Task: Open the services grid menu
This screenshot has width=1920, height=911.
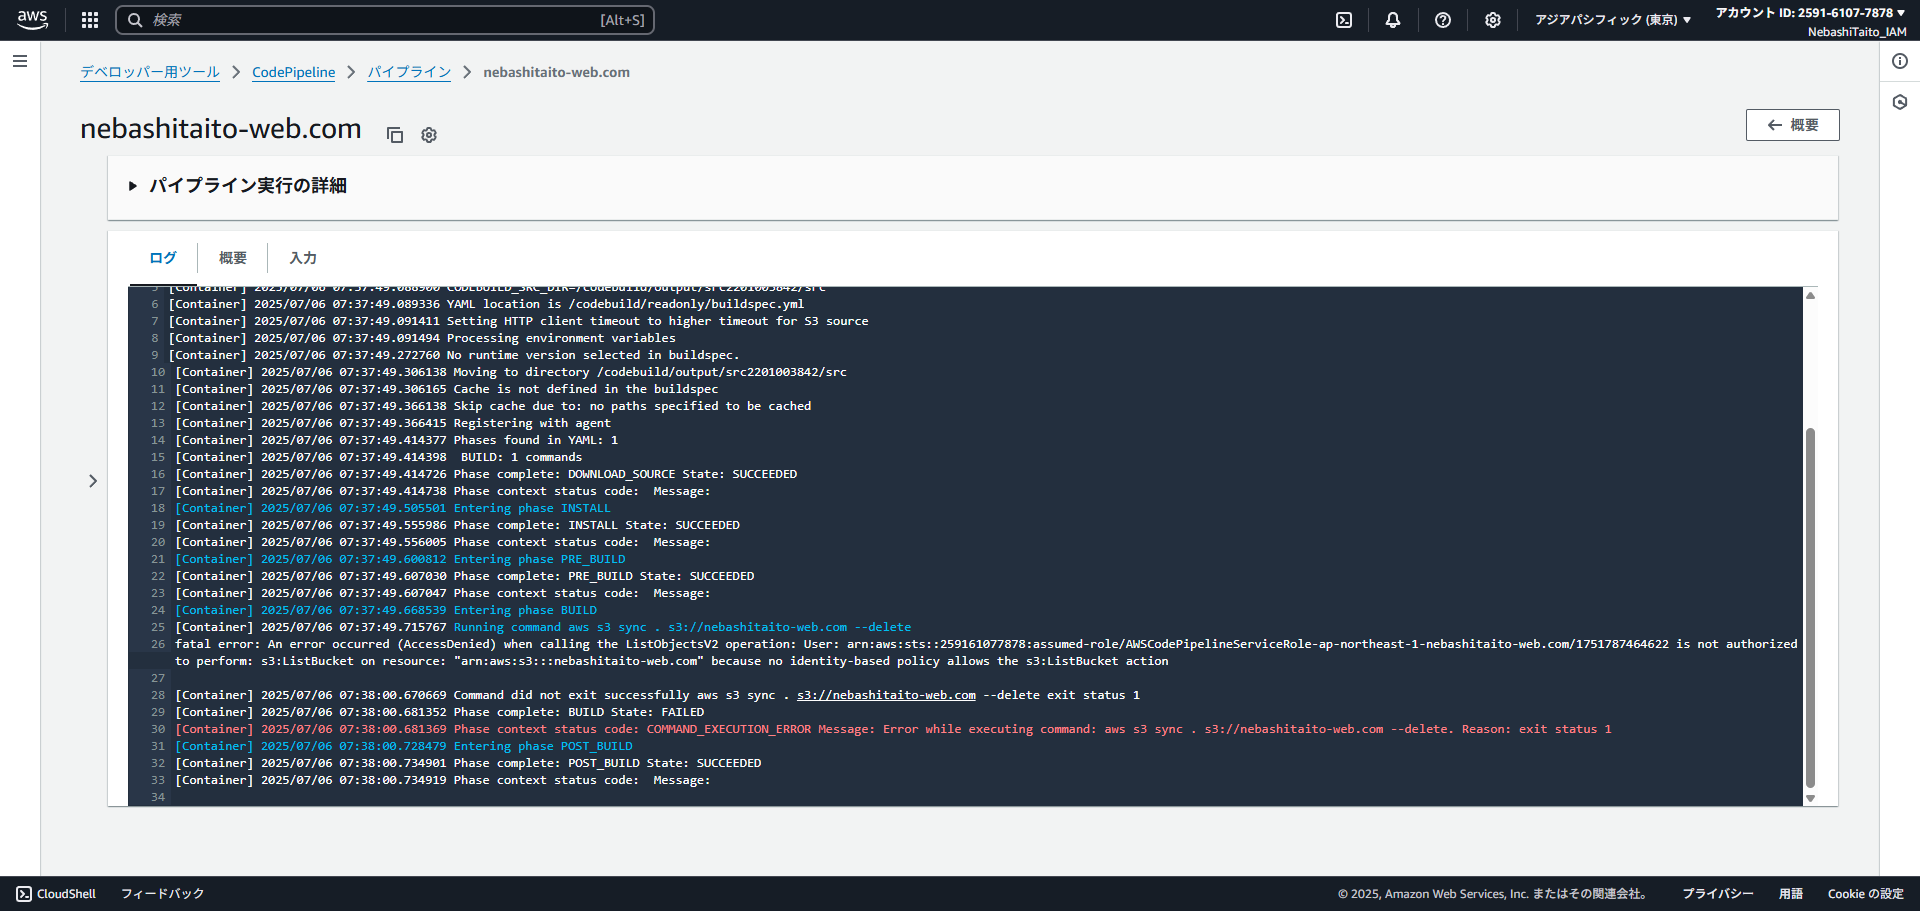Action: (x=90, y=20)
